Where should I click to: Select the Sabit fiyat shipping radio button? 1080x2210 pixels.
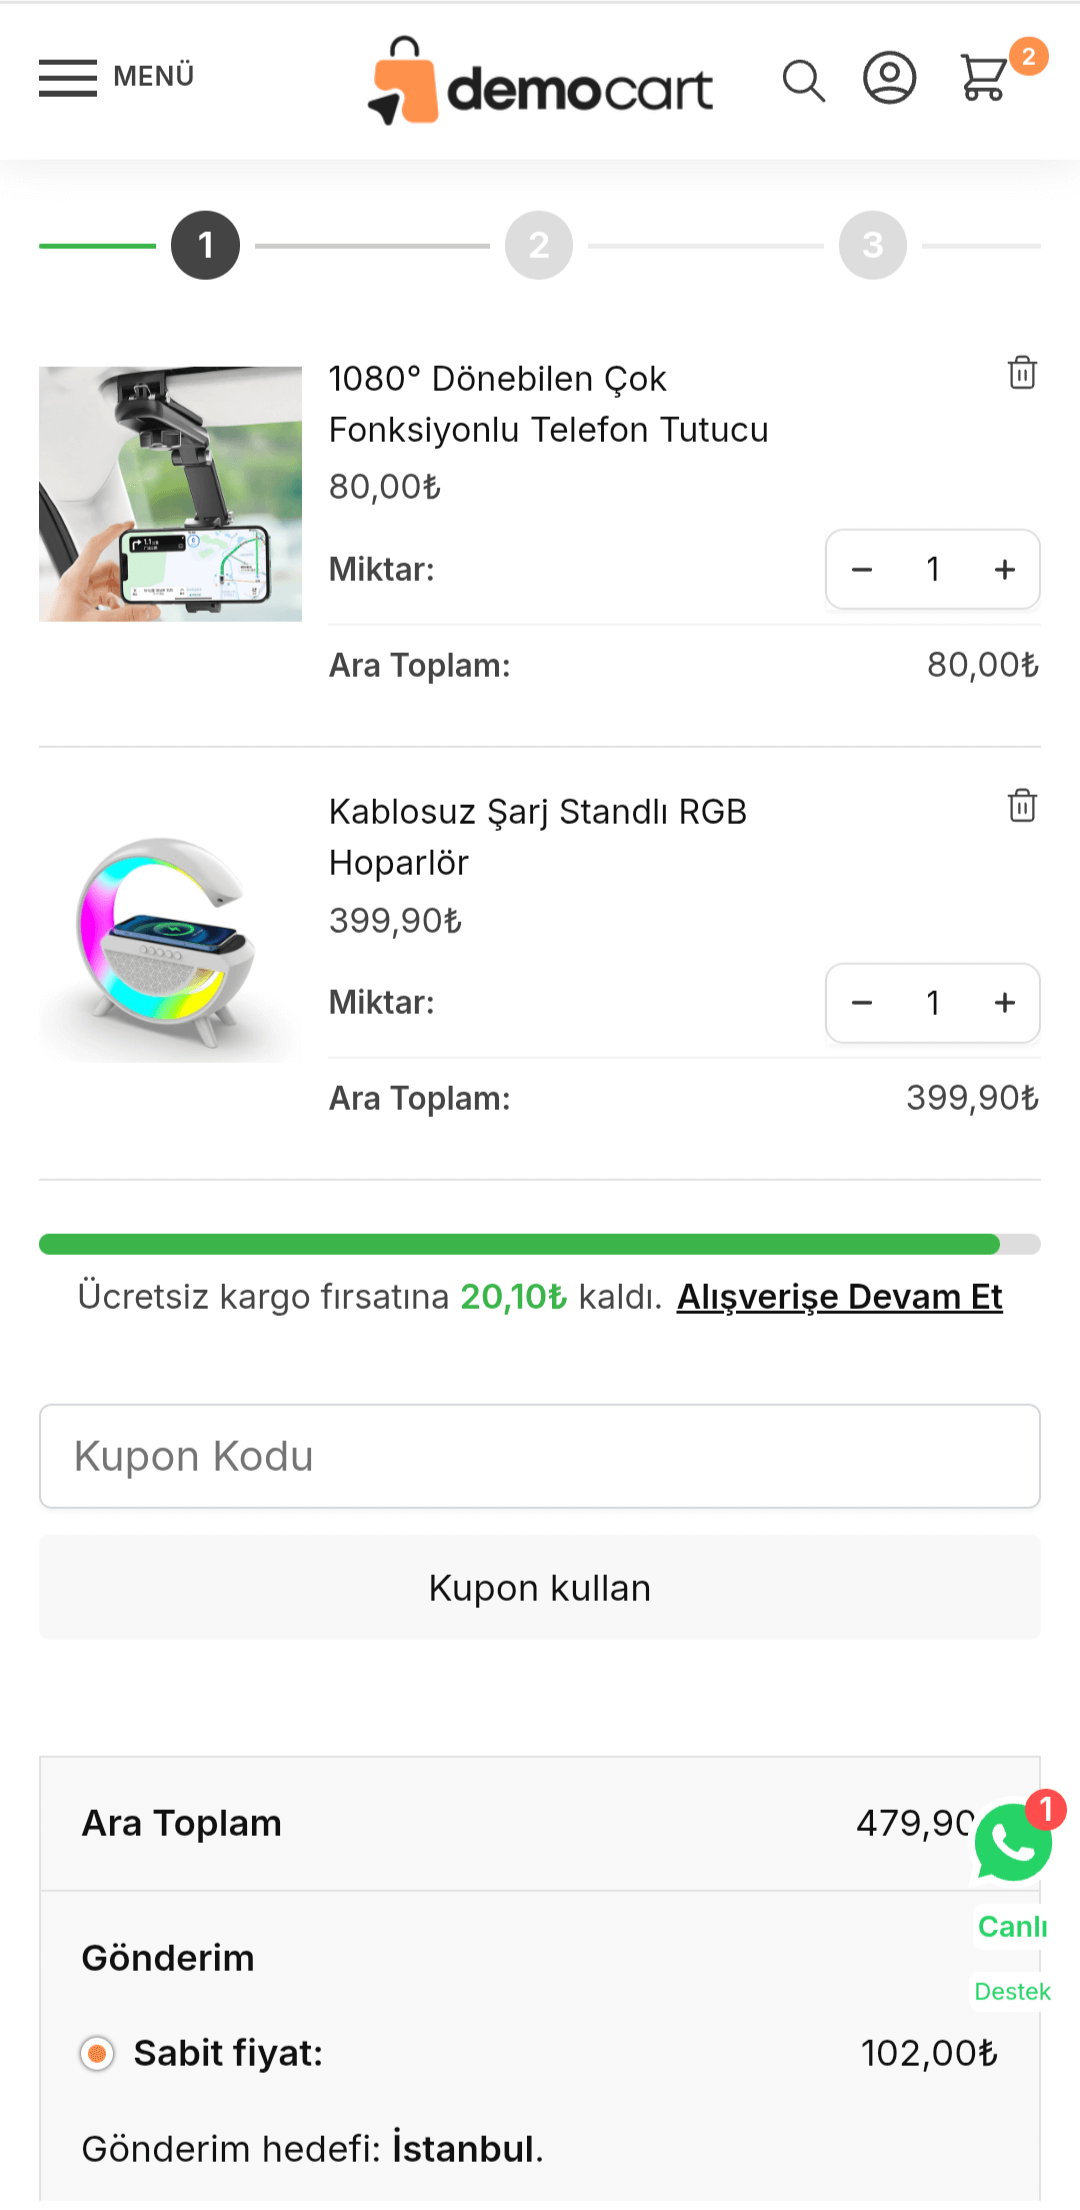[x=97, y=2054]
